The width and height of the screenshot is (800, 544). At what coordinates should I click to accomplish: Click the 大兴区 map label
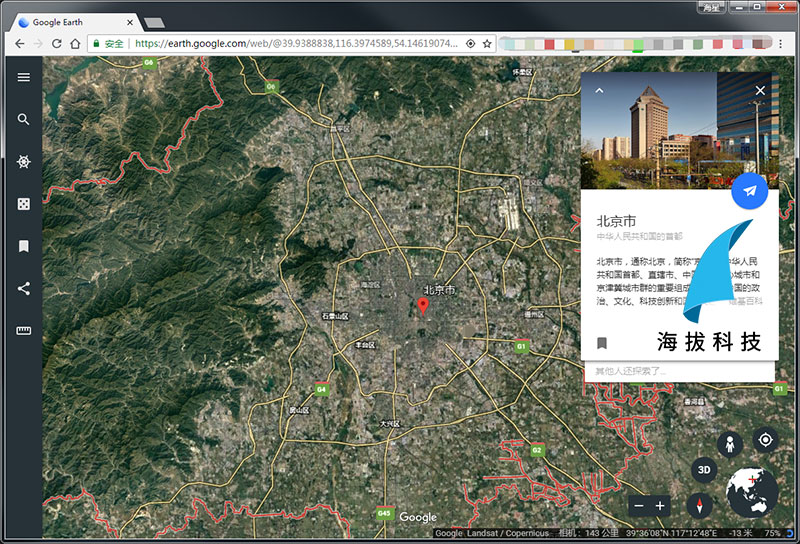pos(390,424)
